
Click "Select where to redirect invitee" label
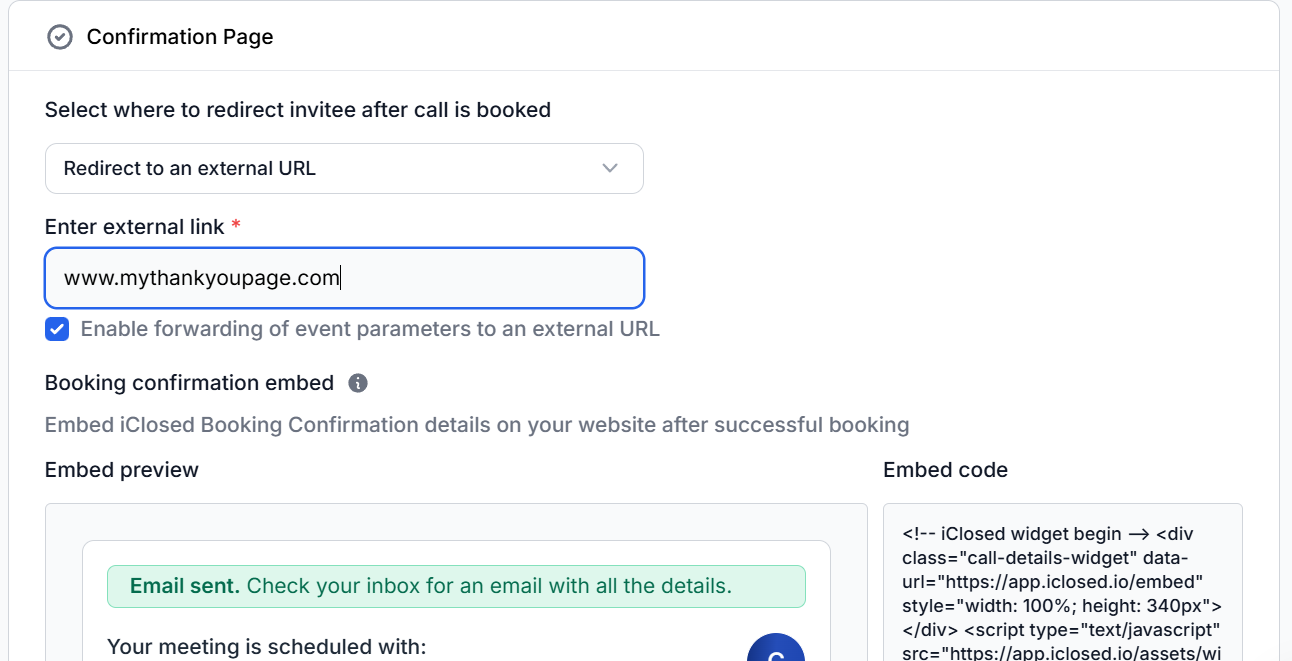tap(298, 110)
